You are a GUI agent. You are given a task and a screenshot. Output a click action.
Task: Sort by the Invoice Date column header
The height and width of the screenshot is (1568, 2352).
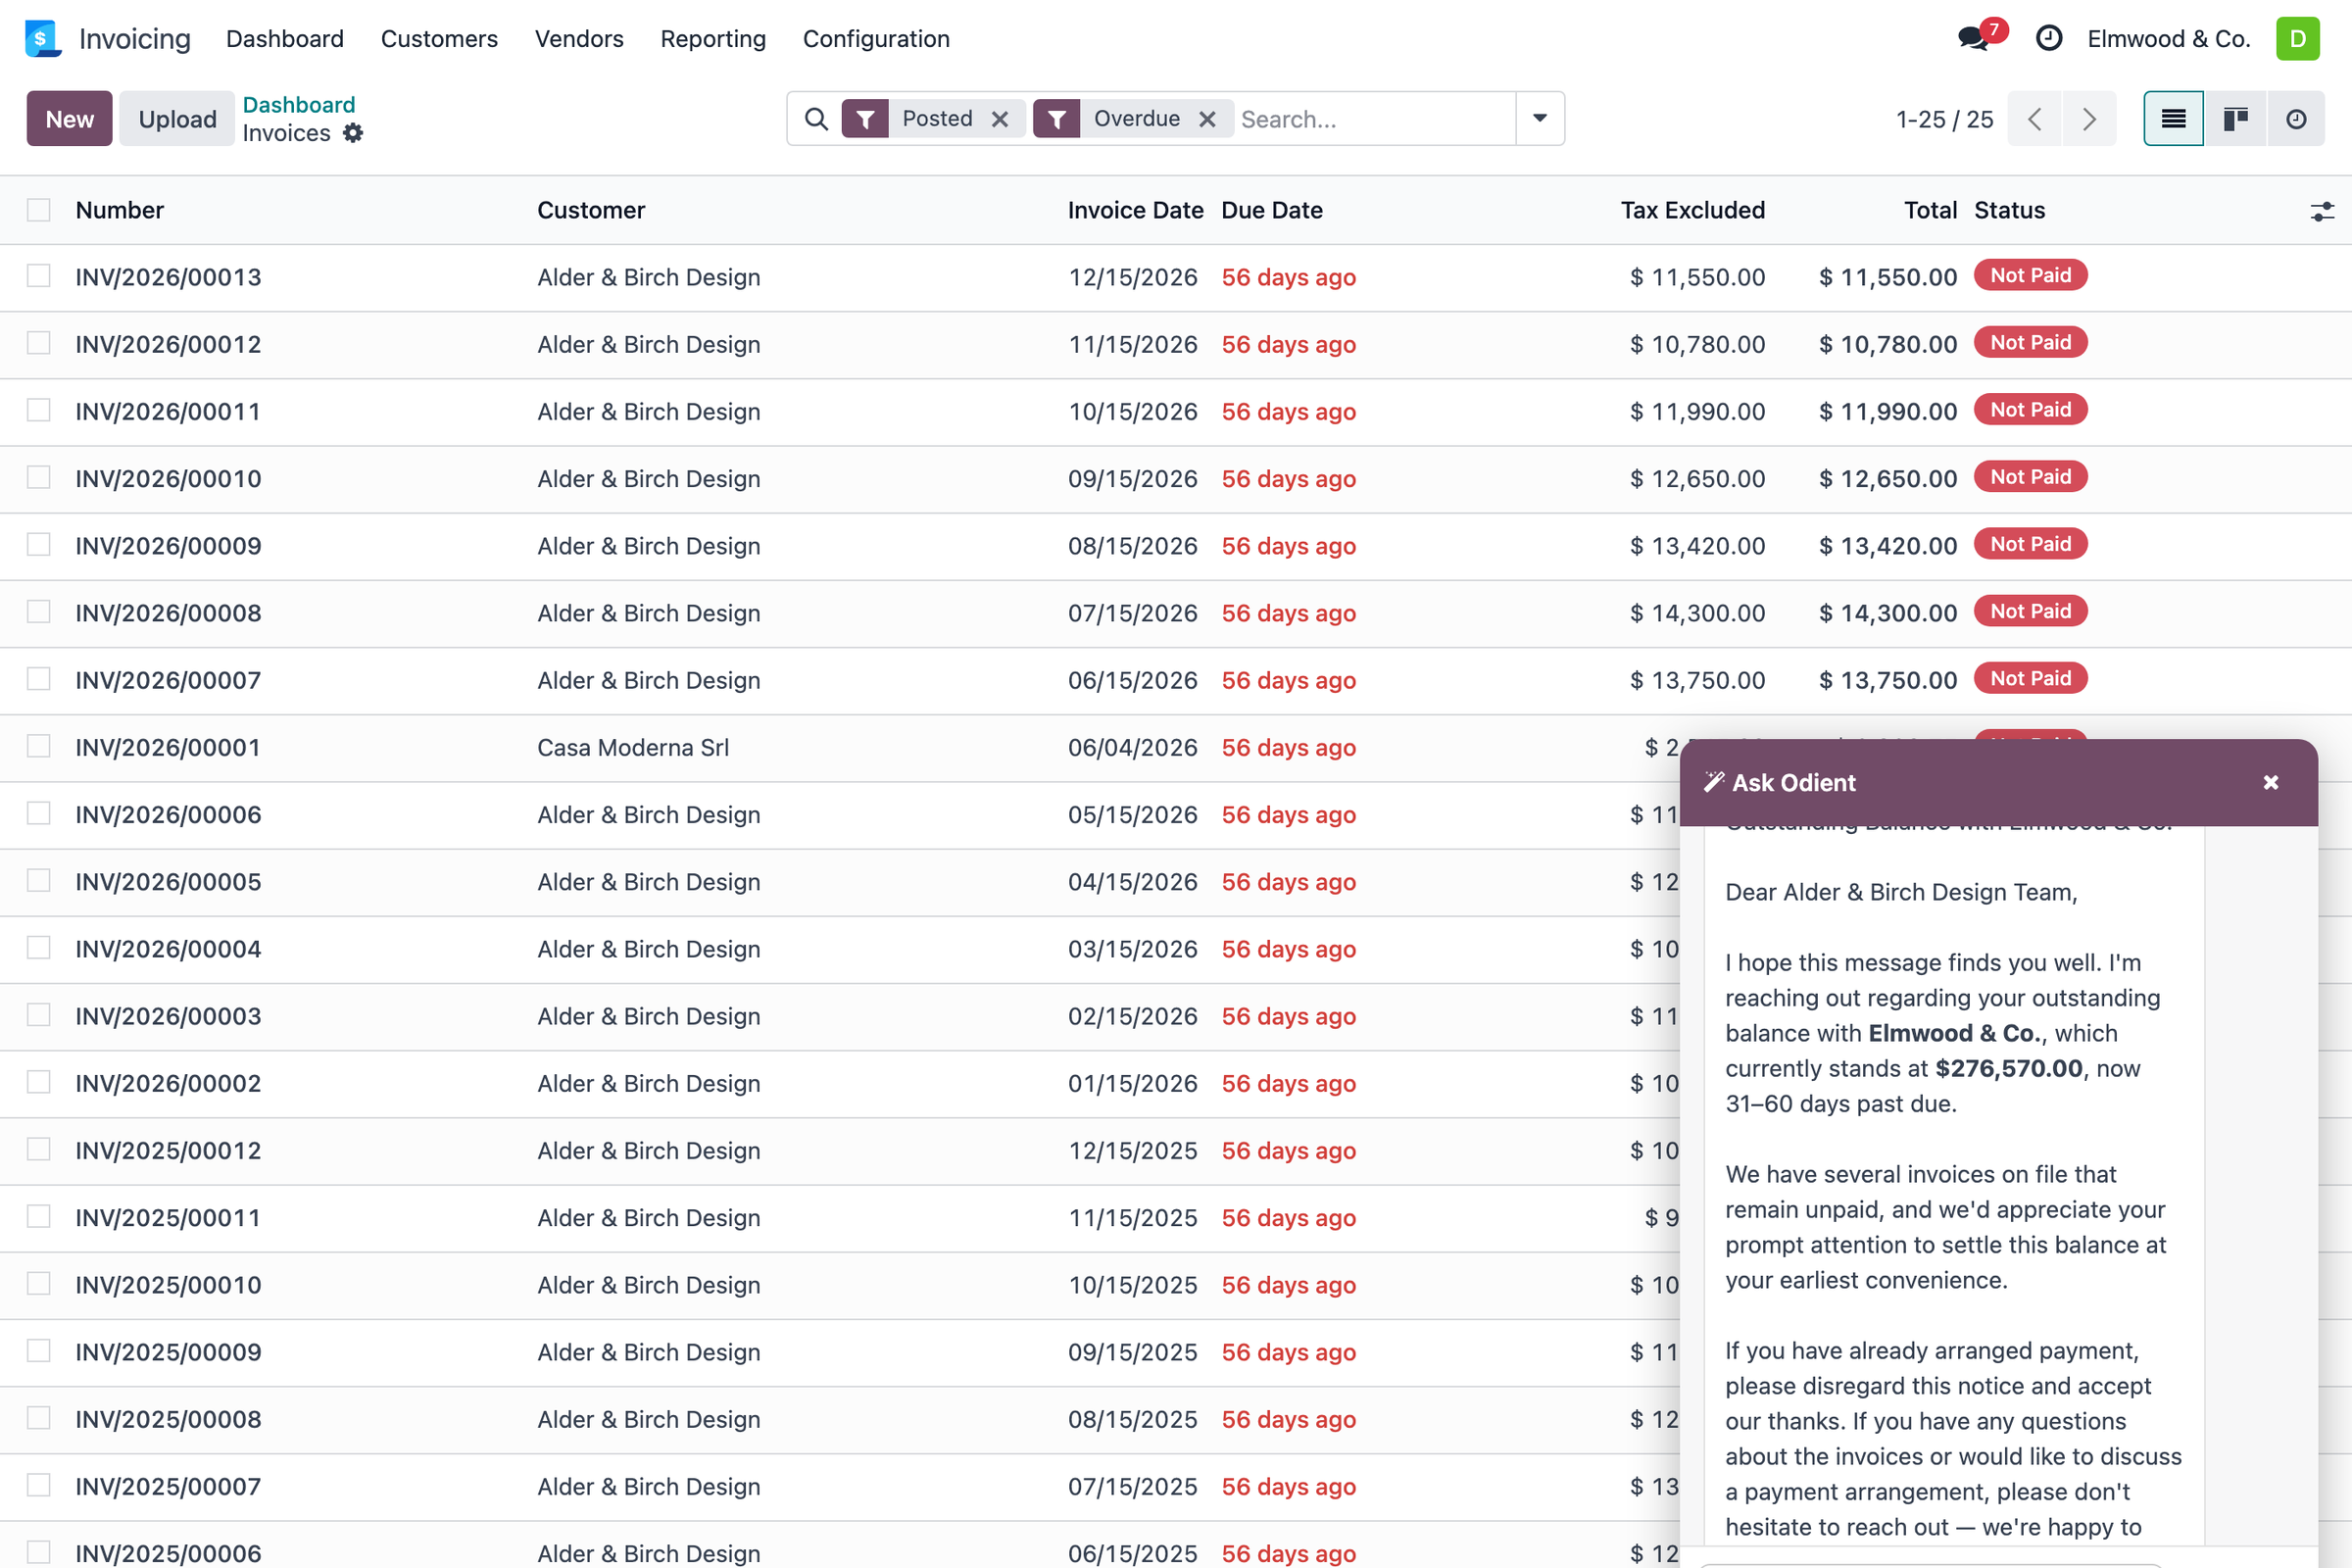pyautogui.click(x=1135, y=211)
